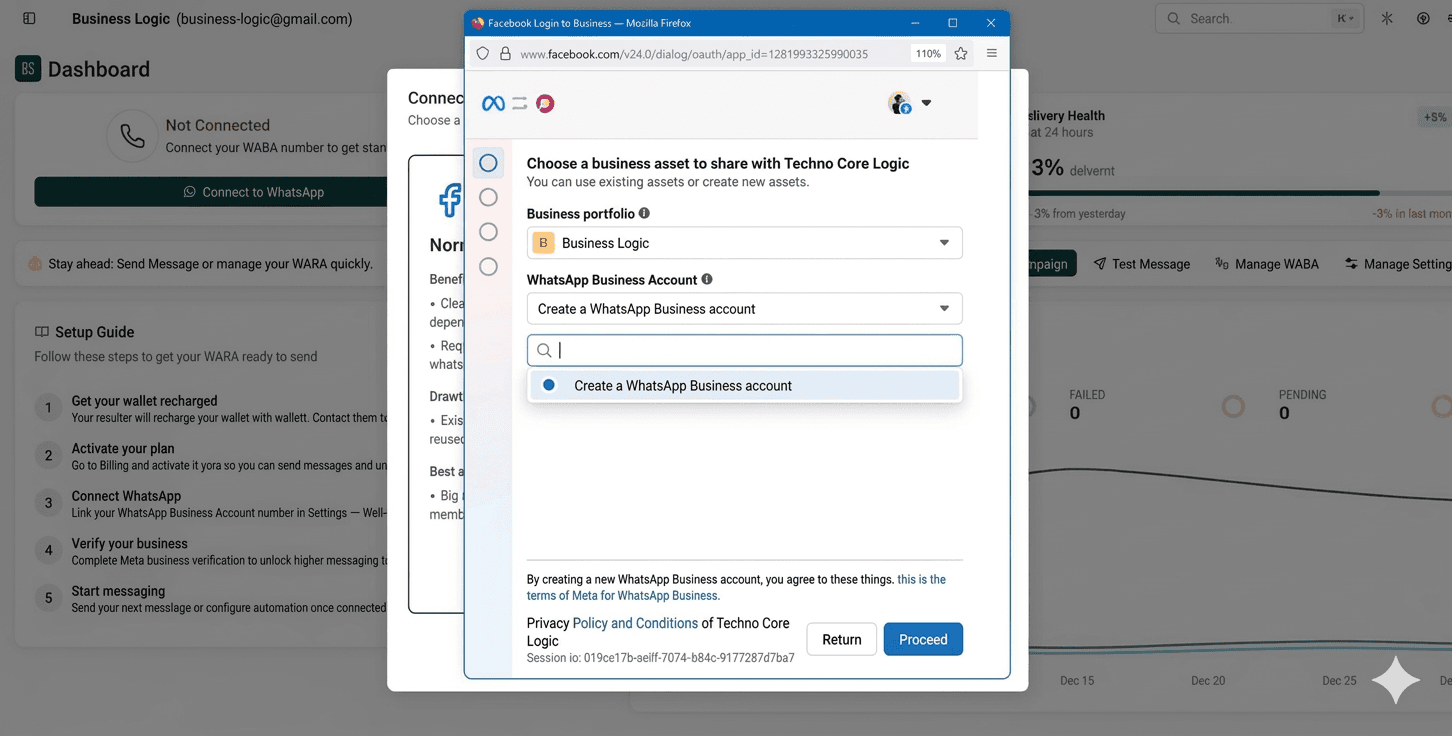Click the phone icon beside Not Connected
The image size is (1452, 736).
pos(132,136)
